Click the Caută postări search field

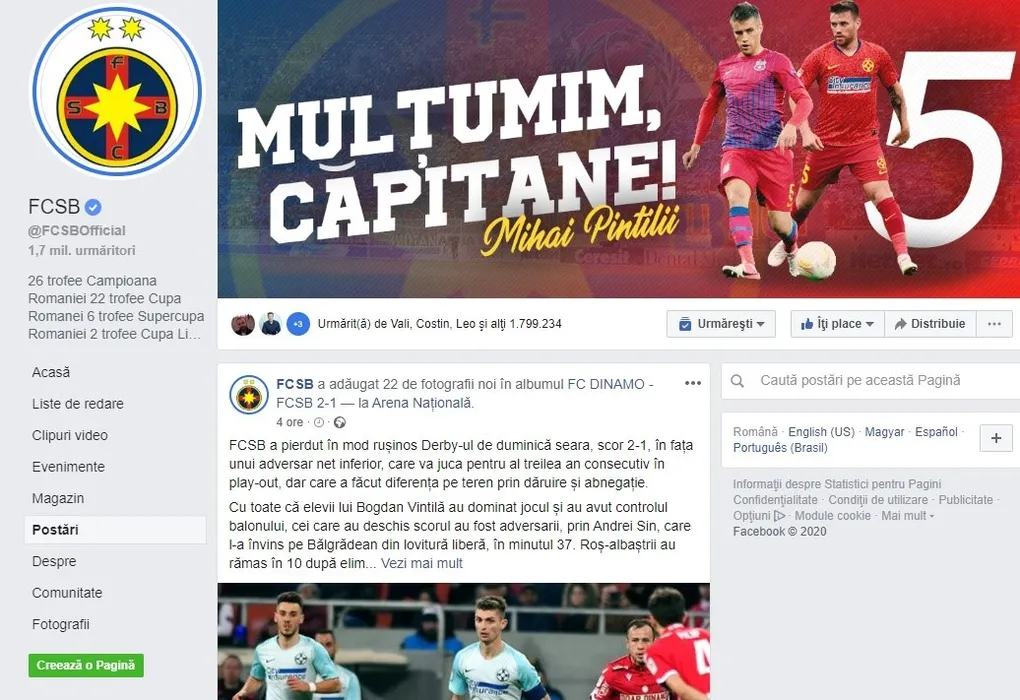(x=872, y=381)
